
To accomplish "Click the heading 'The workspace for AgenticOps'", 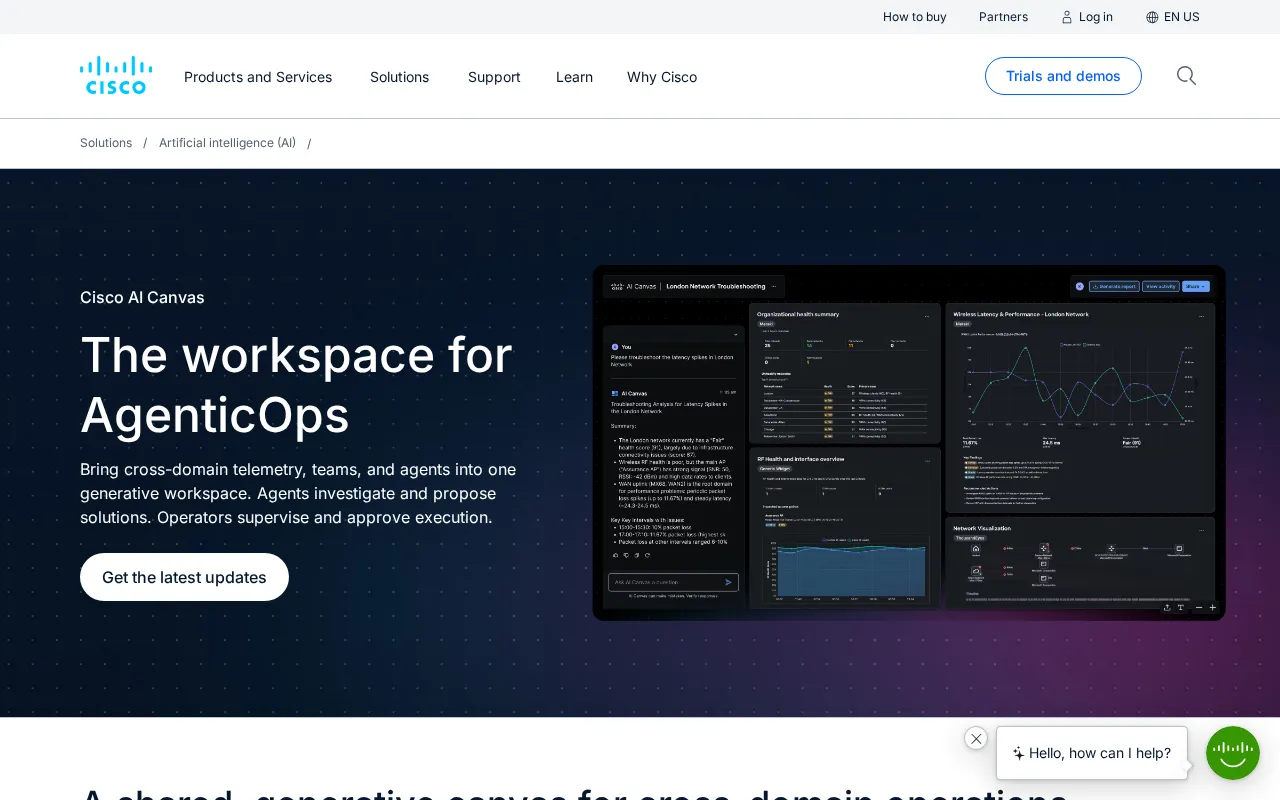I will click(296, 384).
